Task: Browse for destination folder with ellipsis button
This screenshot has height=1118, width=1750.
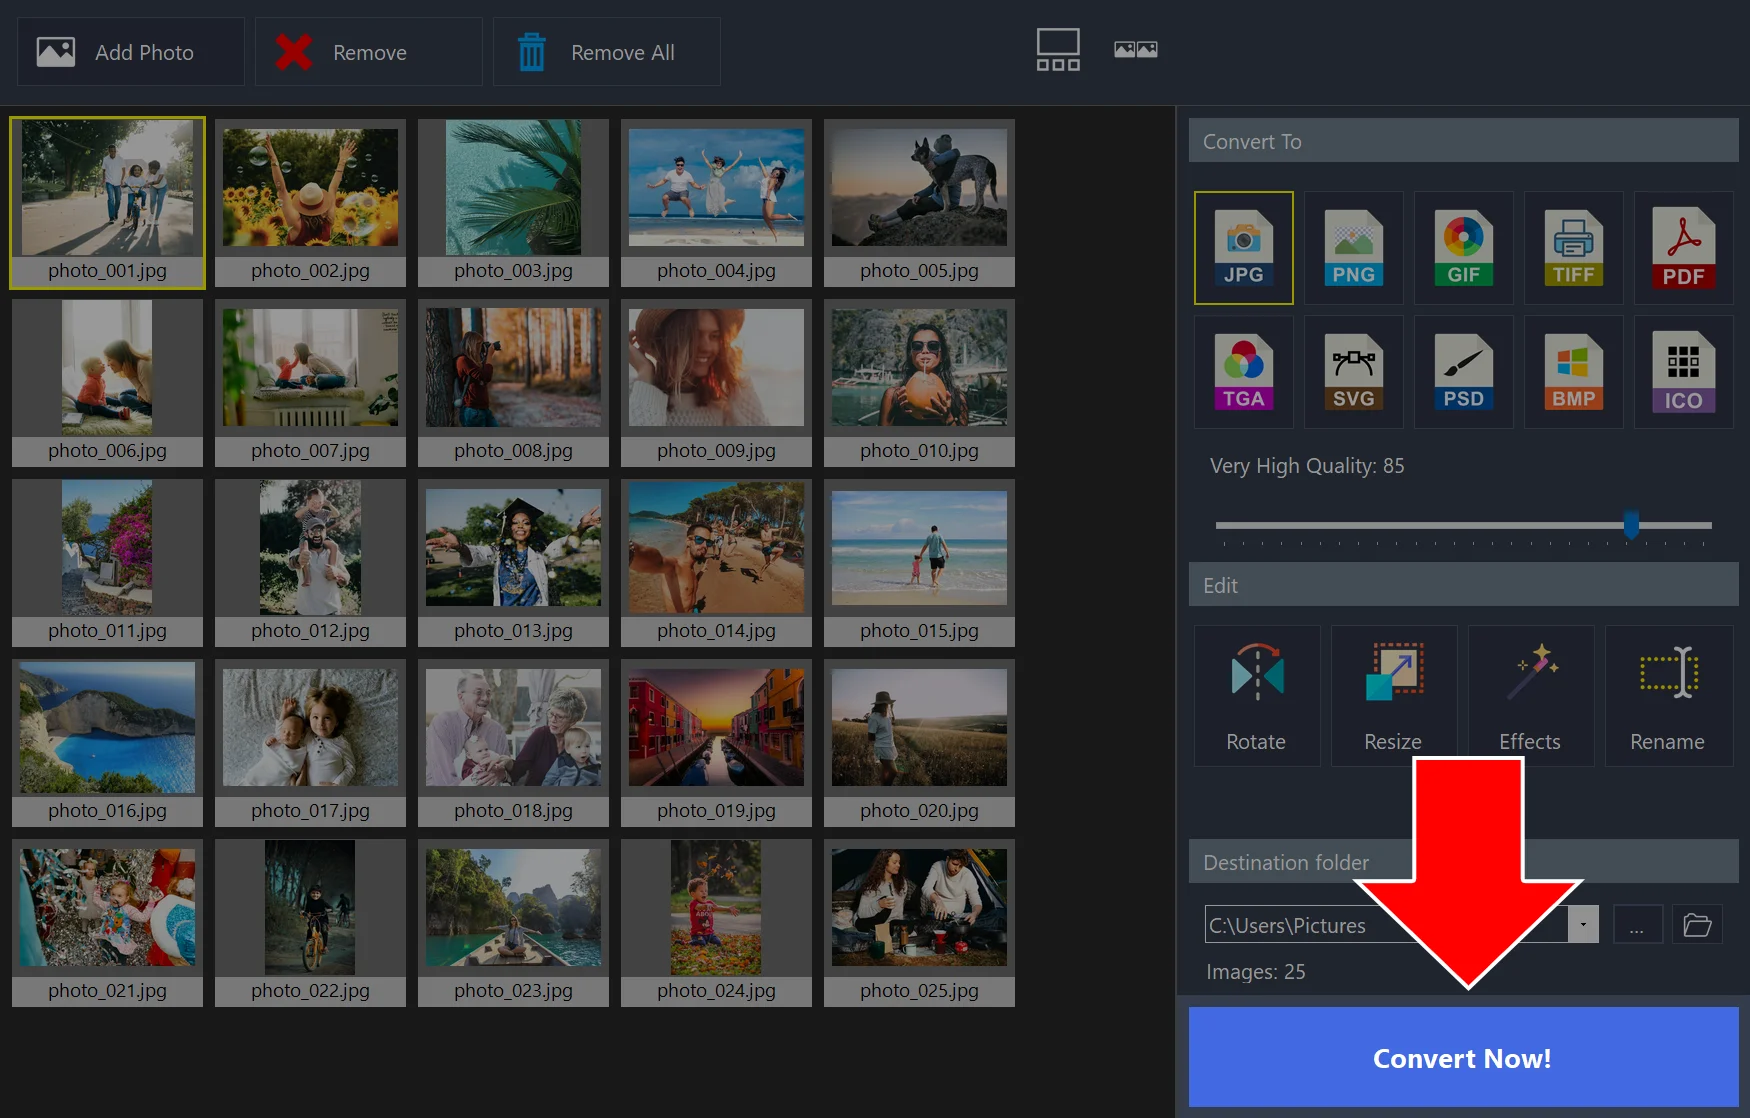Action: coord(1637,925)
